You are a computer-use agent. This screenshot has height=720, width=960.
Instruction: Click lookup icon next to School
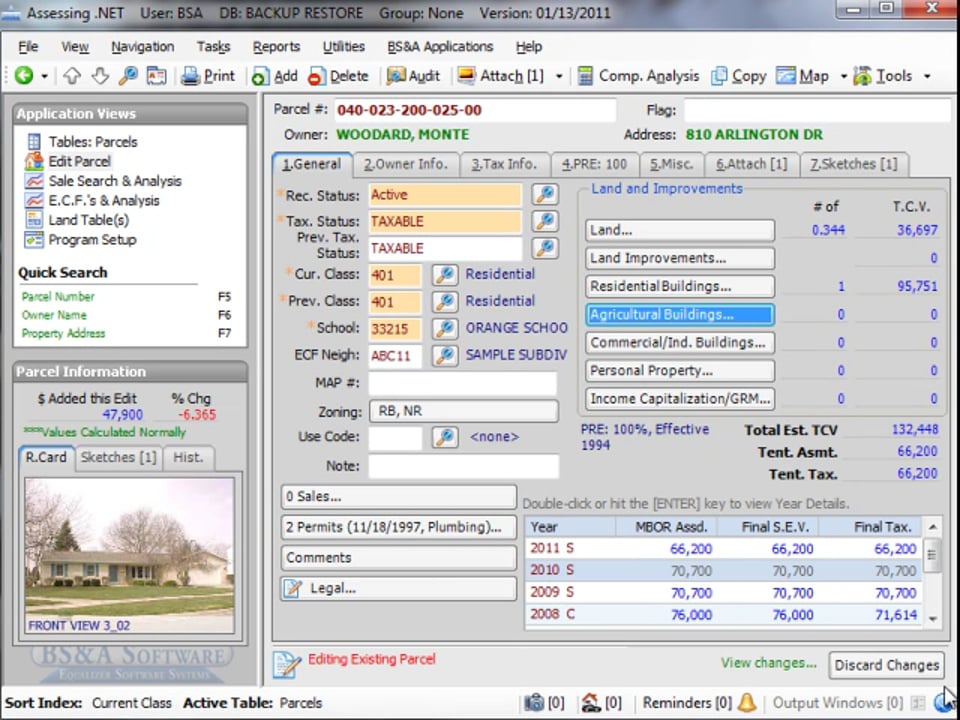pyautogui.click(x=445, y=328)
